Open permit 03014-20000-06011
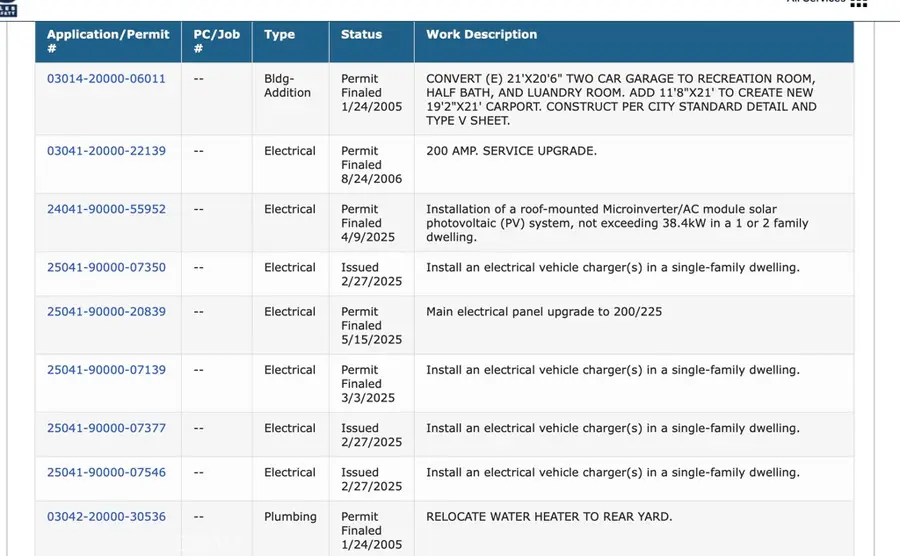Viewport: 900px width, 556px height. pyautogui.click(x=106, y=79)
